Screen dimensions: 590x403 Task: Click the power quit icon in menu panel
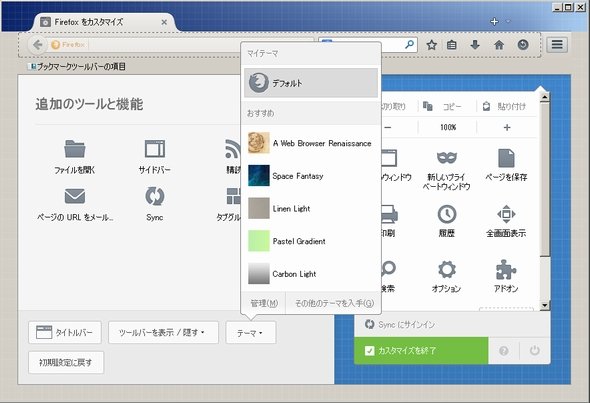(x=535, y=351)
